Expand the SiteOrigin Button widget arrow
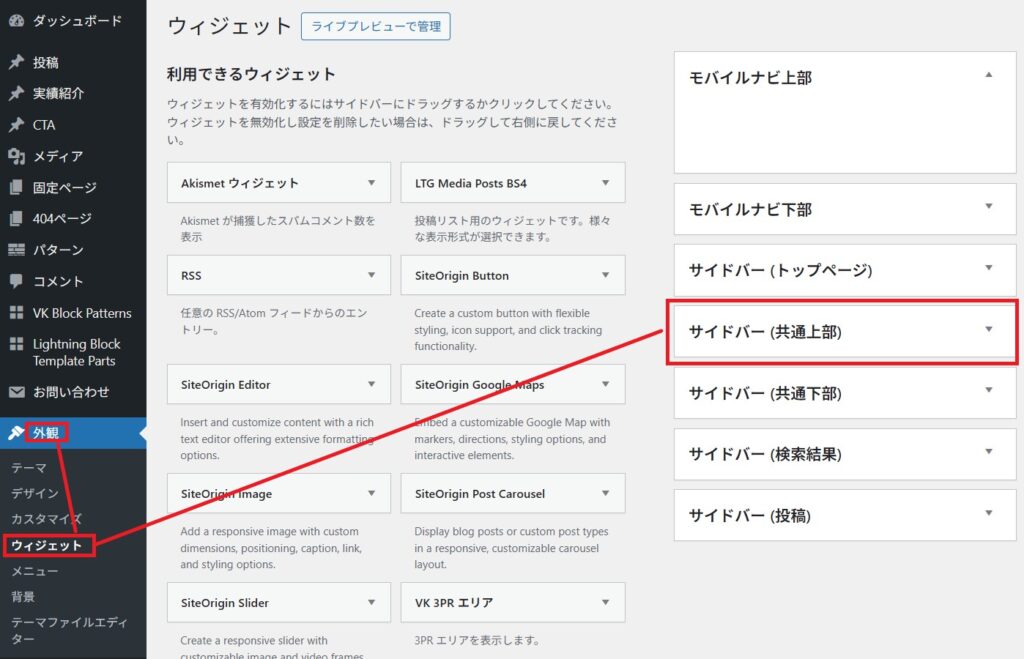The height and width of the screenshot is (659, 1024). (x=605, y=275)
